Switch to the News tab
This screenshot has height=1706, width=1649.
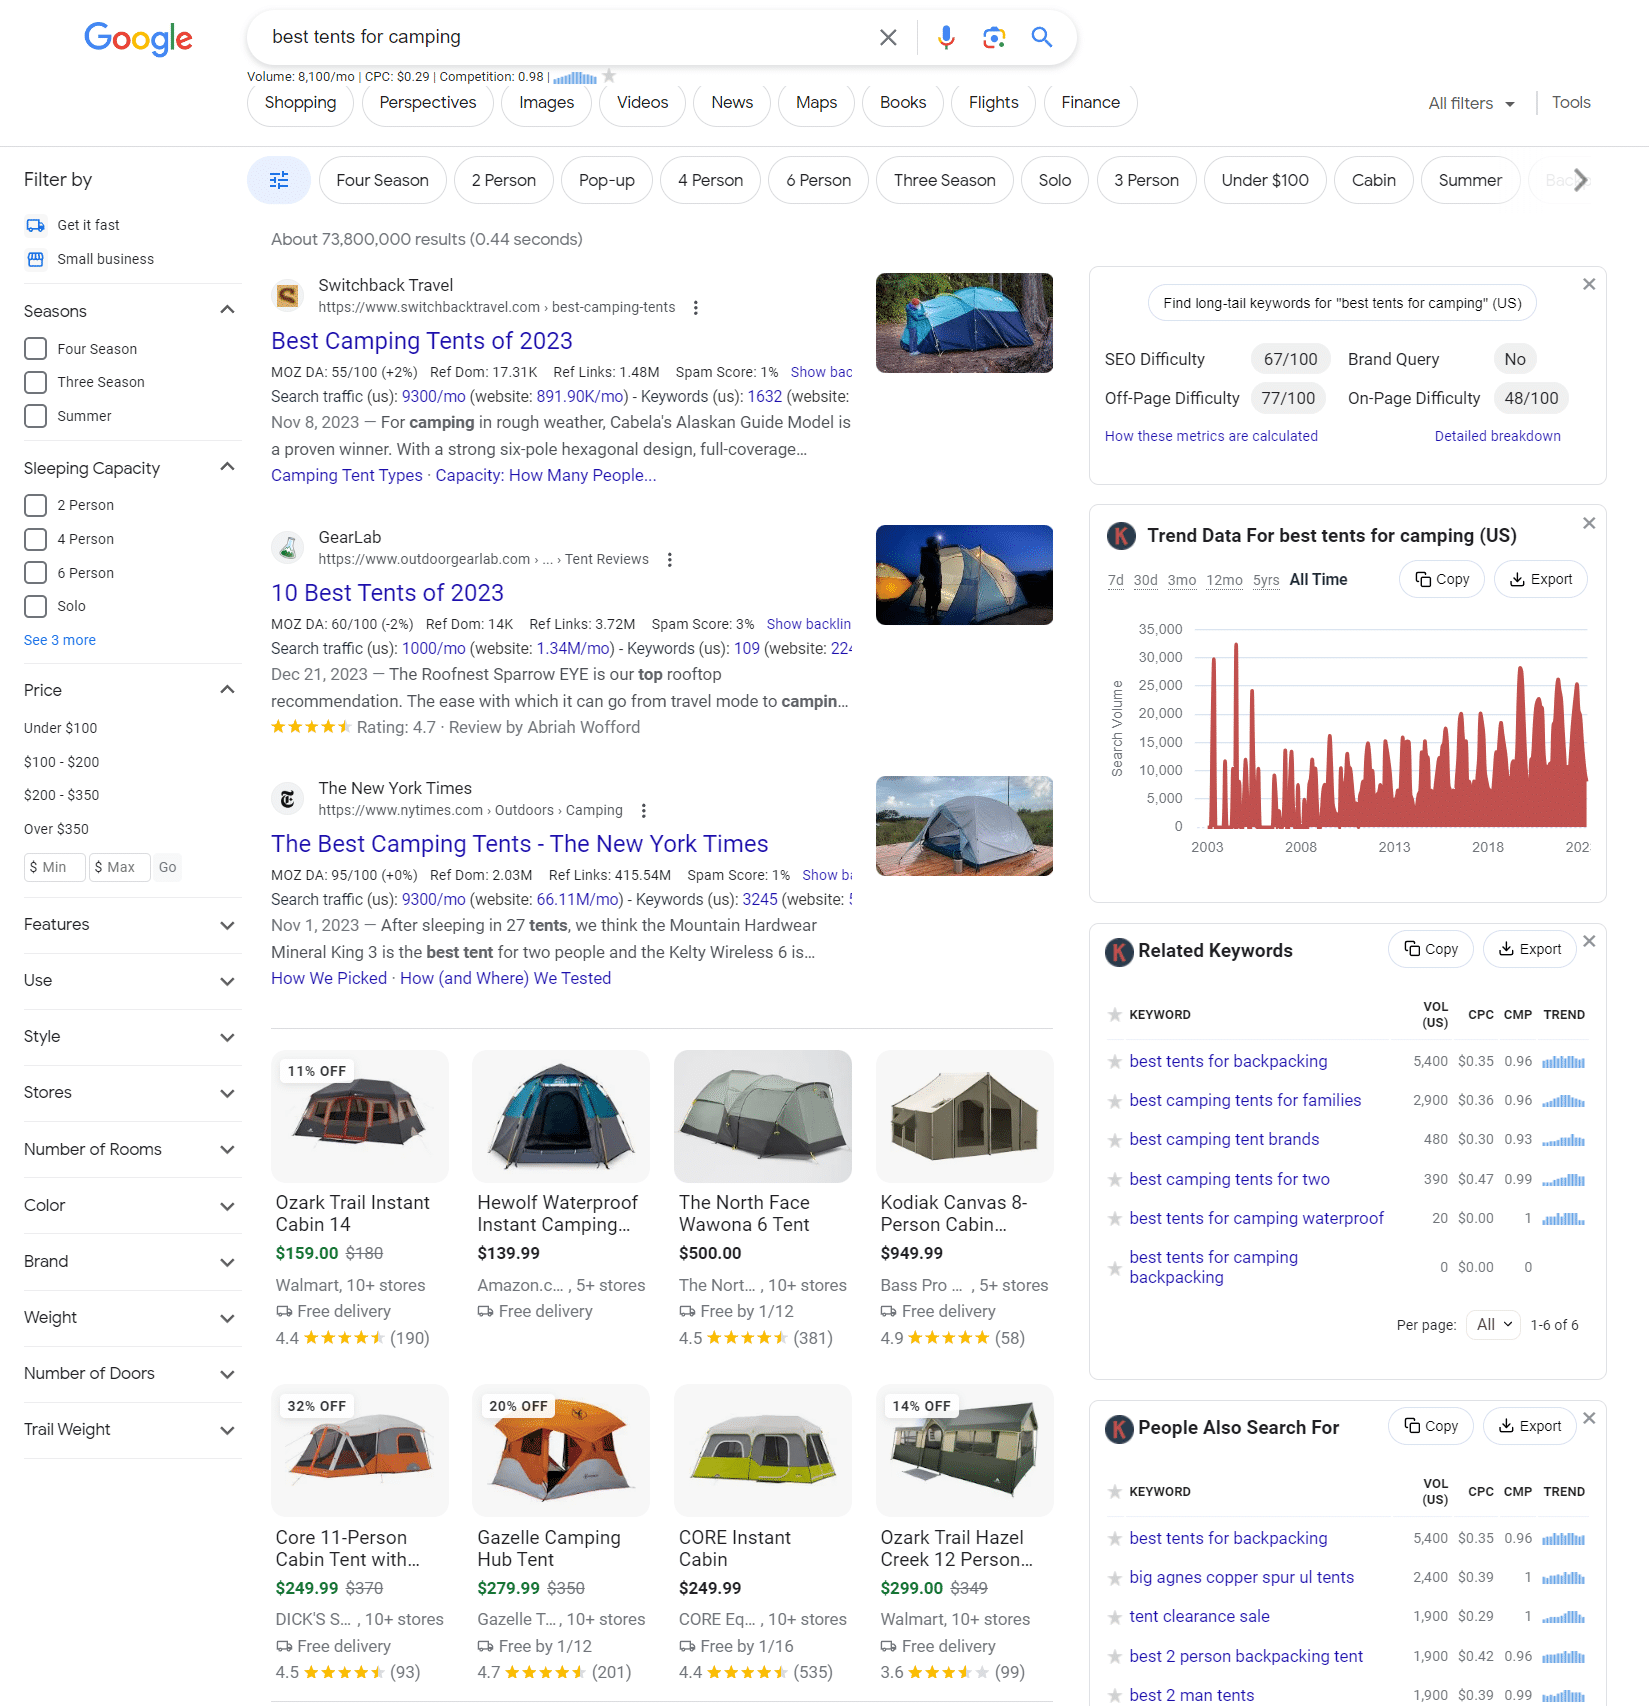[732, 103]
